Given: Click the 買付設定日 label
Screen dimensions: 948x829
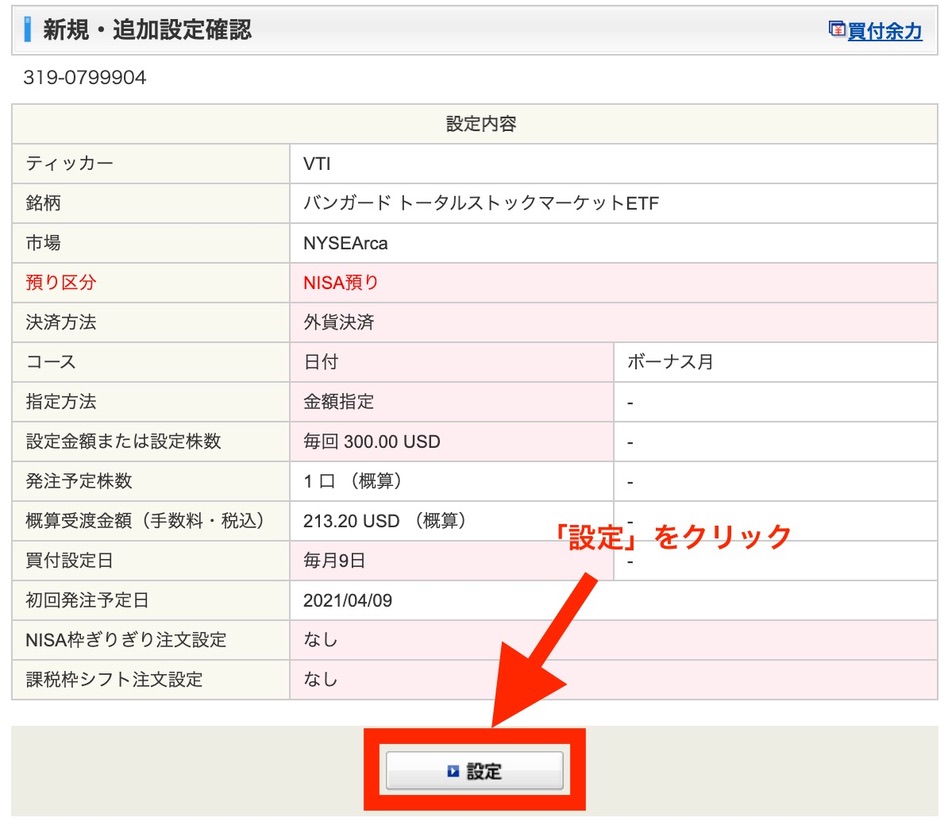Looking at the screenshot, I should point(69,561).
